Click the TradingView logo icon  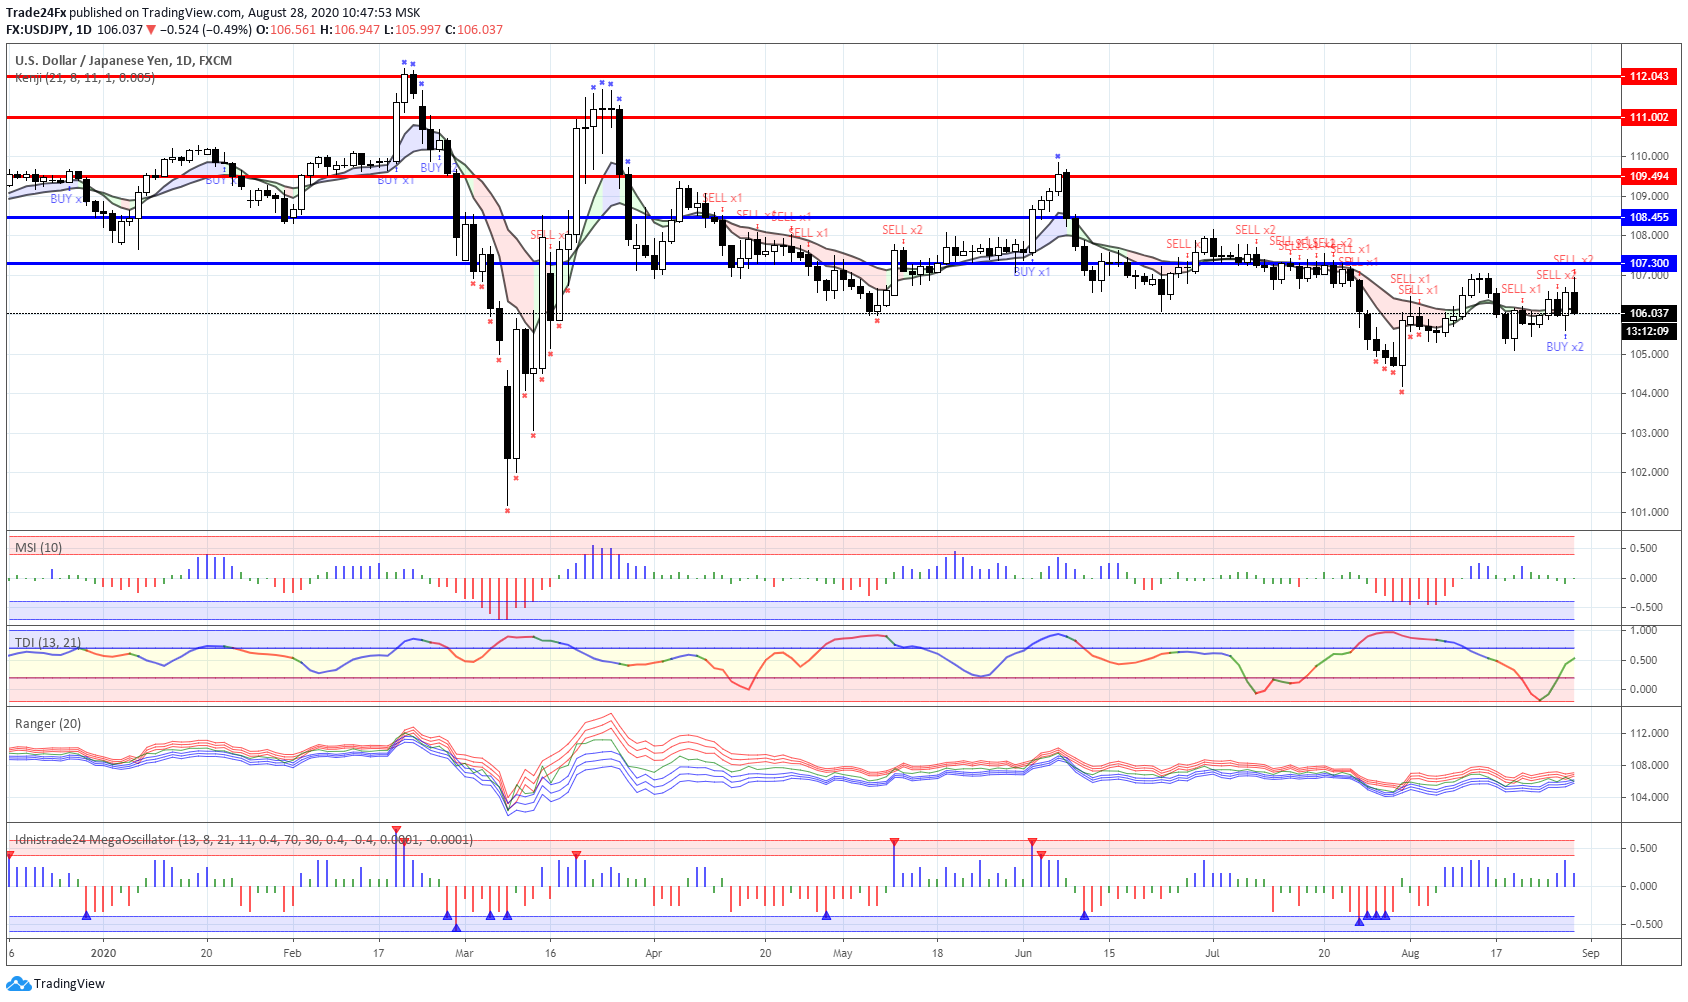pyautogui.click(x=18, y=984)
